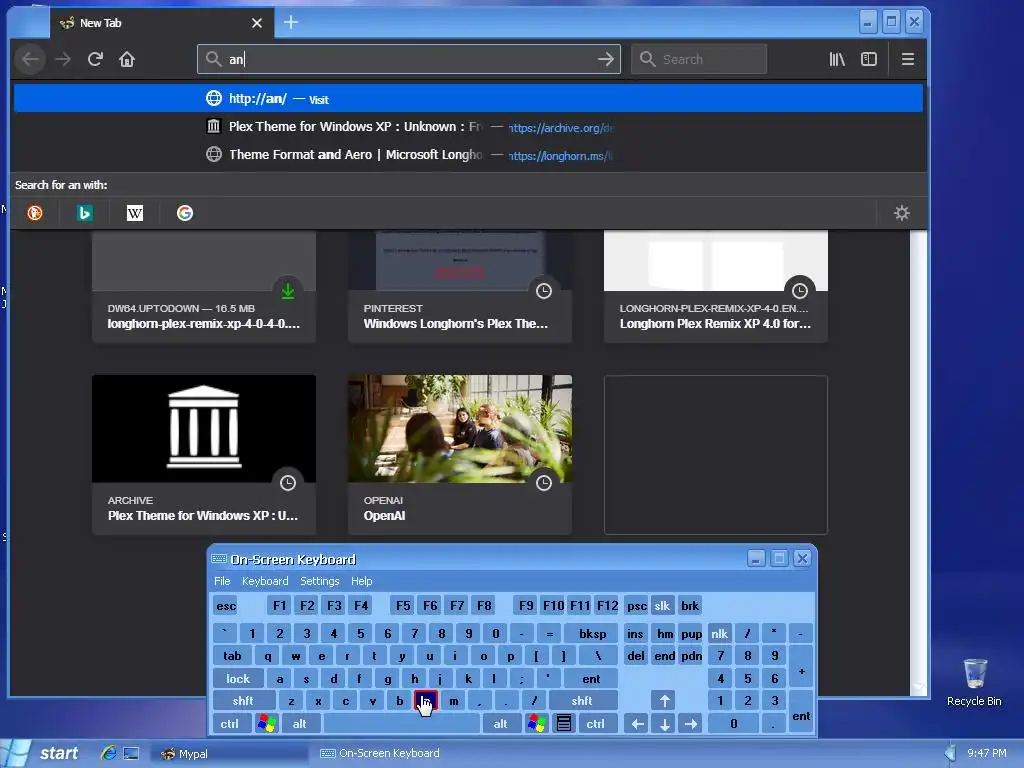Viewport: 1024px width, 768px height.
Task: Click the bksp key on keyboard
Action: pos(592,633)
